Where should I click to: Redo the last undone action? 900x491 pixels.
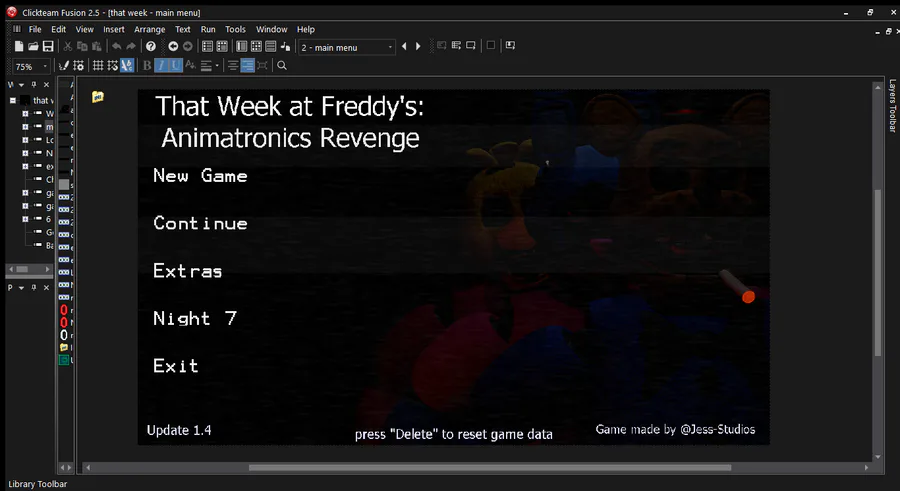coord(131,47)
